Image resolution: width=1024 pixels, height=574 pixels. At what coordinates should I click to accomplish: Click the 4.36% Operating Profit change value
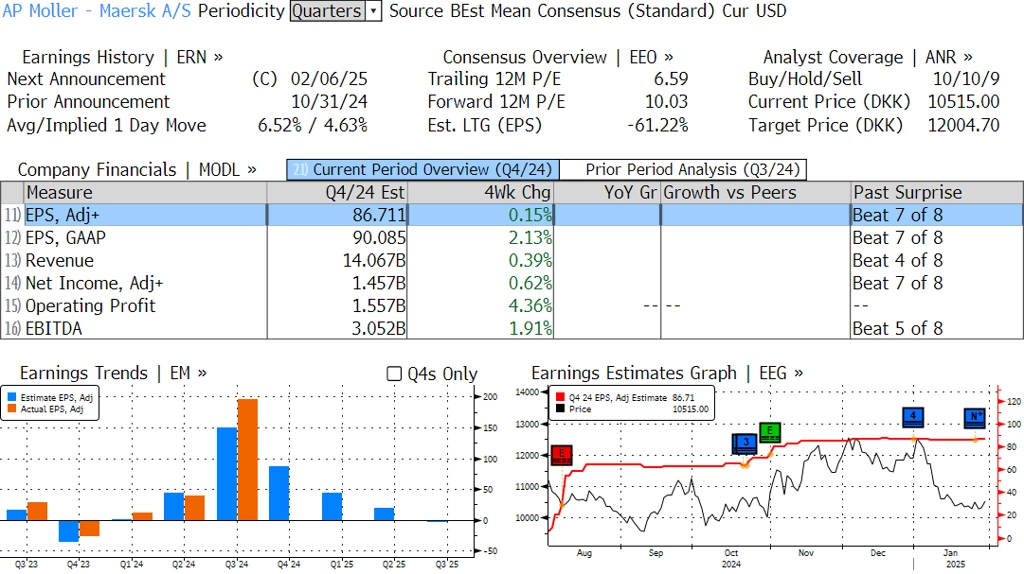pos(530,306)
